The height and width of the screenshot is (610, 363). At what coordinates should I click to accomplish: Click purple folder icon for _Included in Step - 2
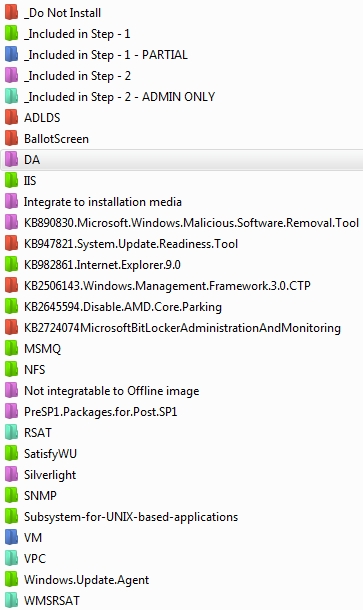11,76
